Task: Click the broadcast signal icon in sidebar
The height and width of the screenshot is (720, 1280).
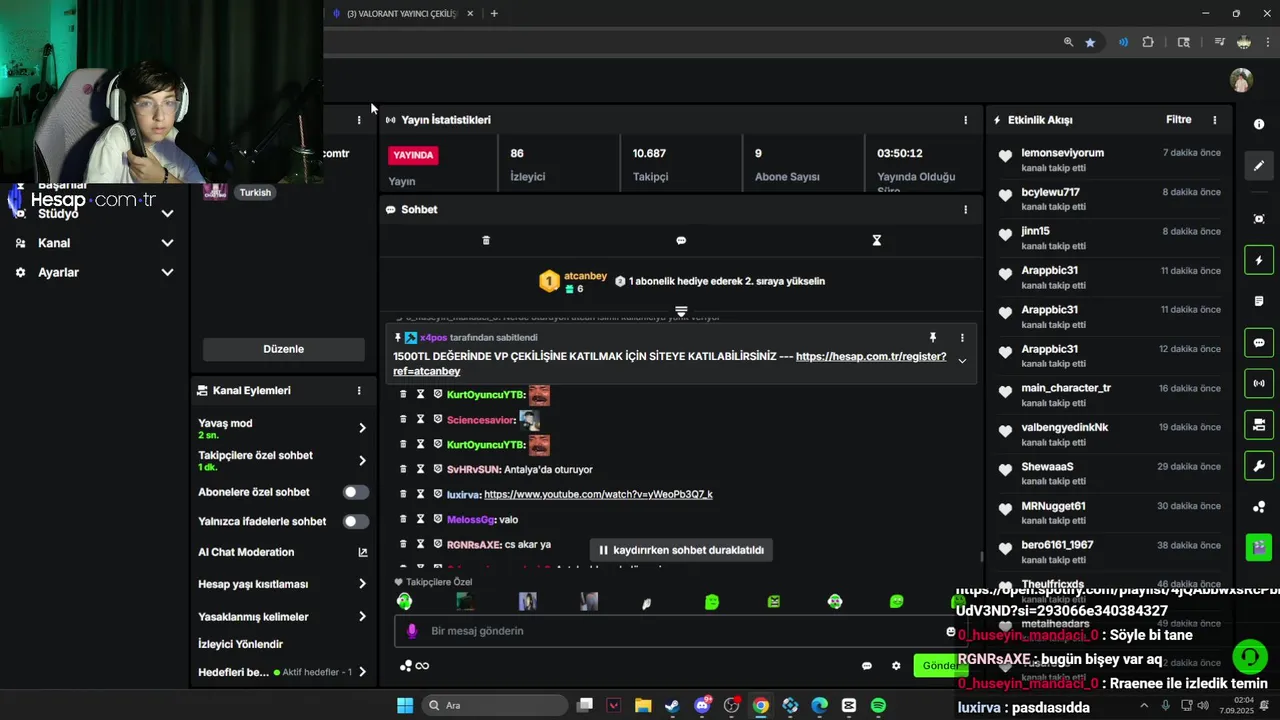Action: [x=1259, y=383]
